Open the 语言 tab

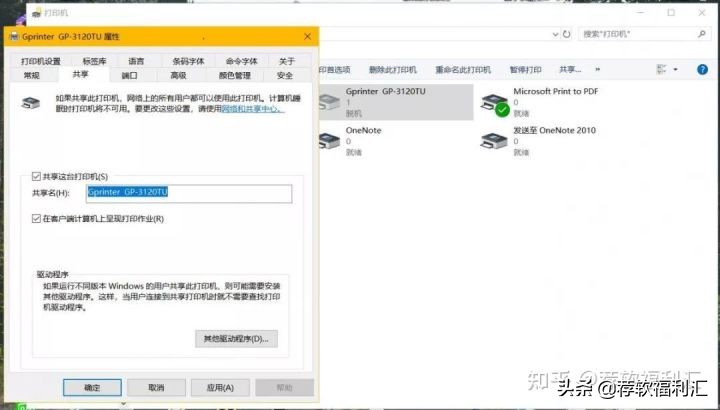136,61
